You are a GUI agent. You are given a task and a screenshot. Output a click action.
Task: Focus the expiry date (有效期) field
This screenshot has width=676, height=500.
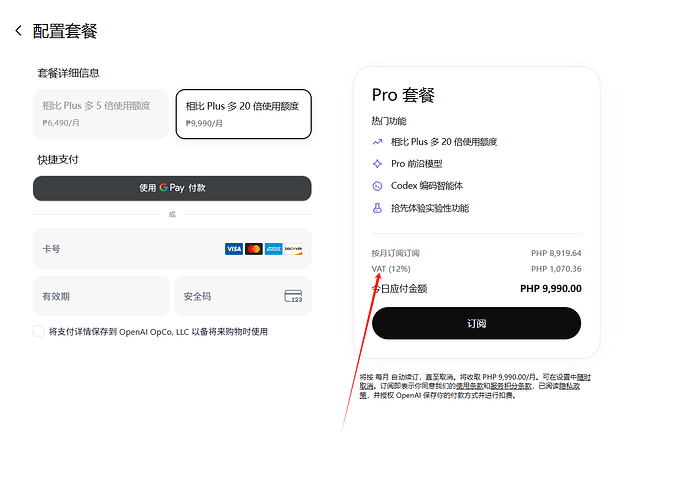click(101, 296)
